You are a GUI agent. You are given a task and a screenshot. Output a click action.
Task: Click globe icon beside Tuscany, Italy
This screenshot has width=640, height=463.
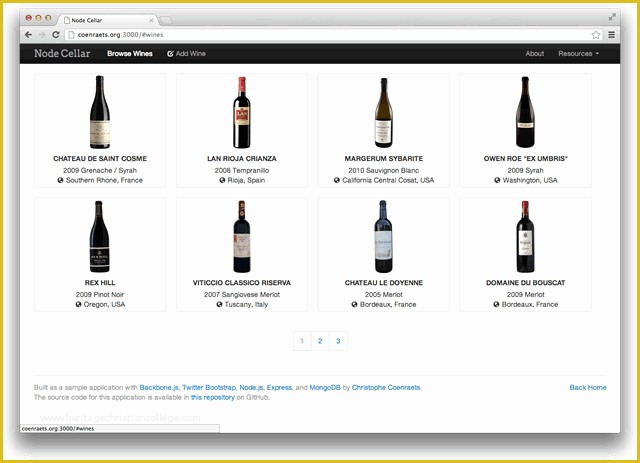(x=219, y=304)
